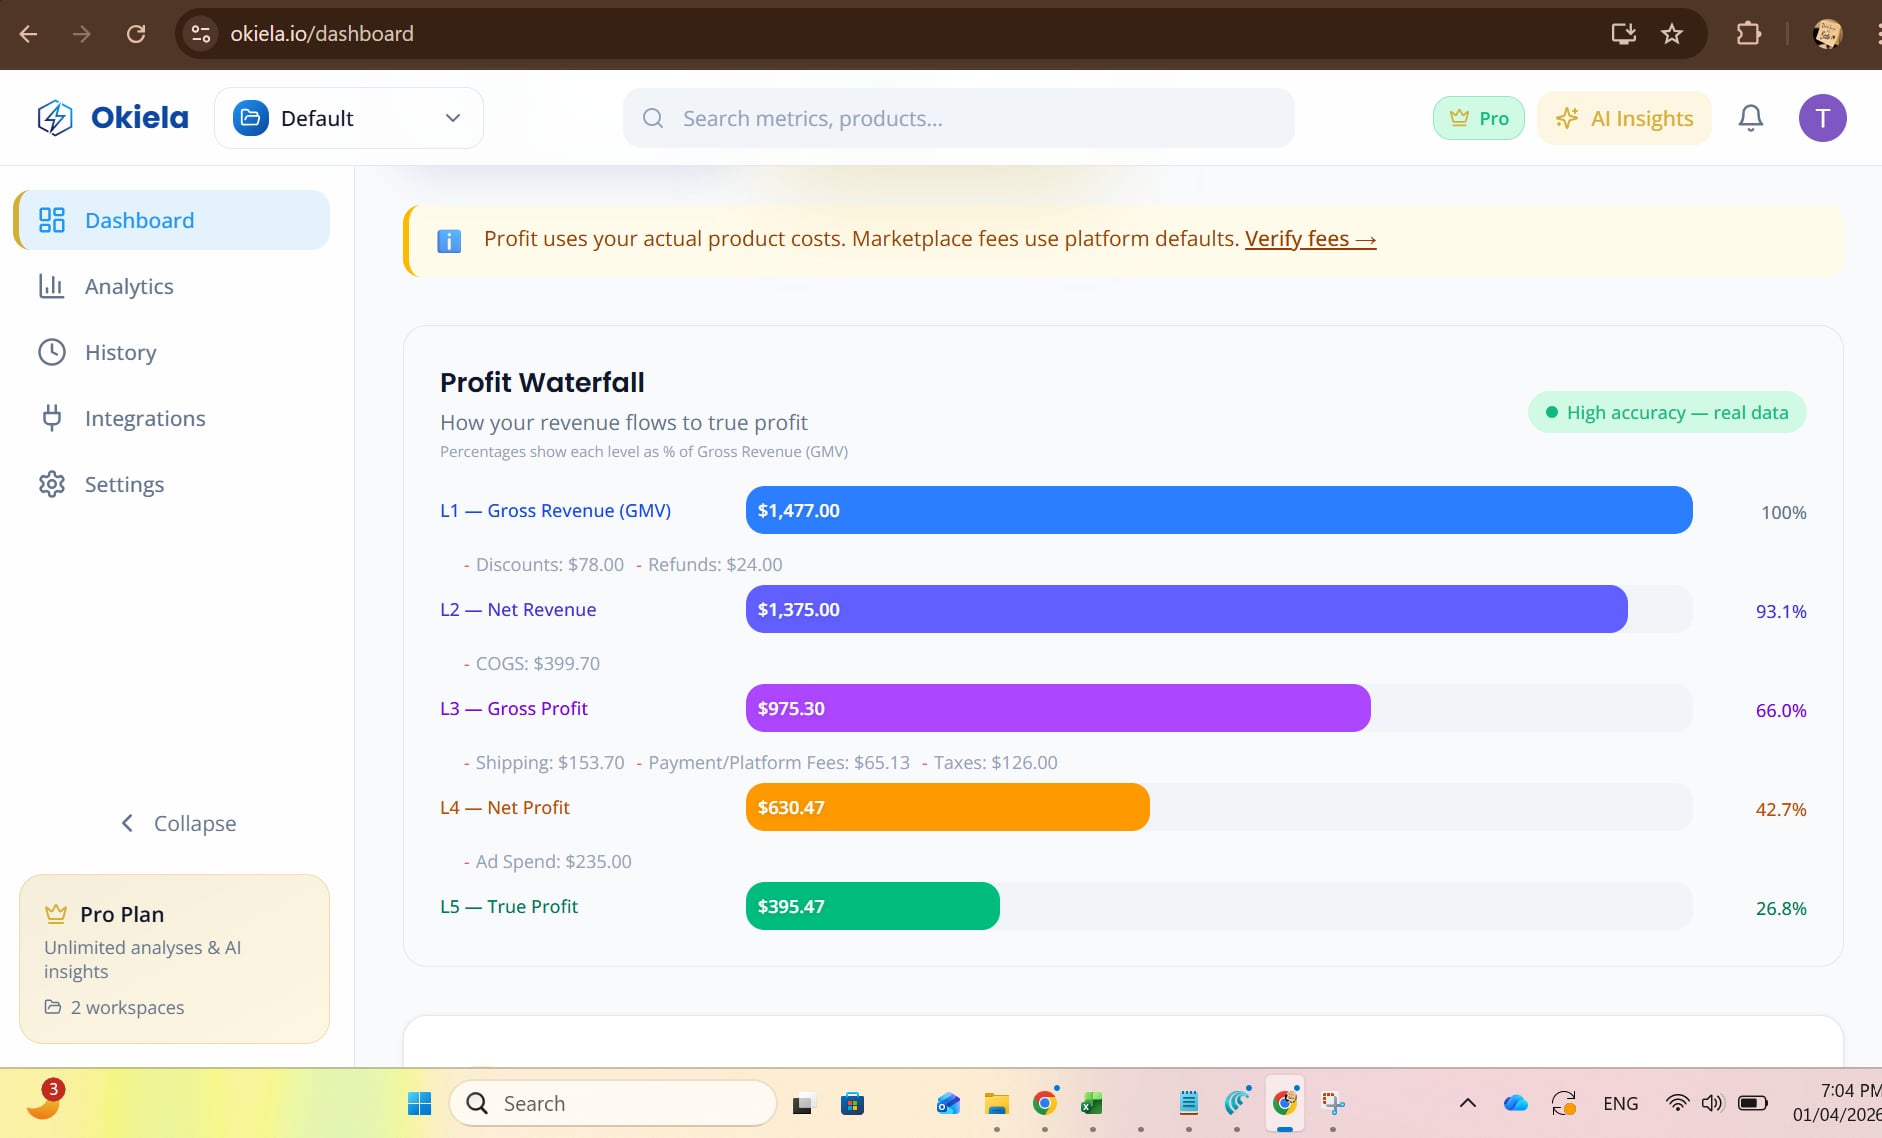The height and width of the screenshot is (1138, 1882).
Task: Open the Default workspace dropdown
Action: click(349, 118)
